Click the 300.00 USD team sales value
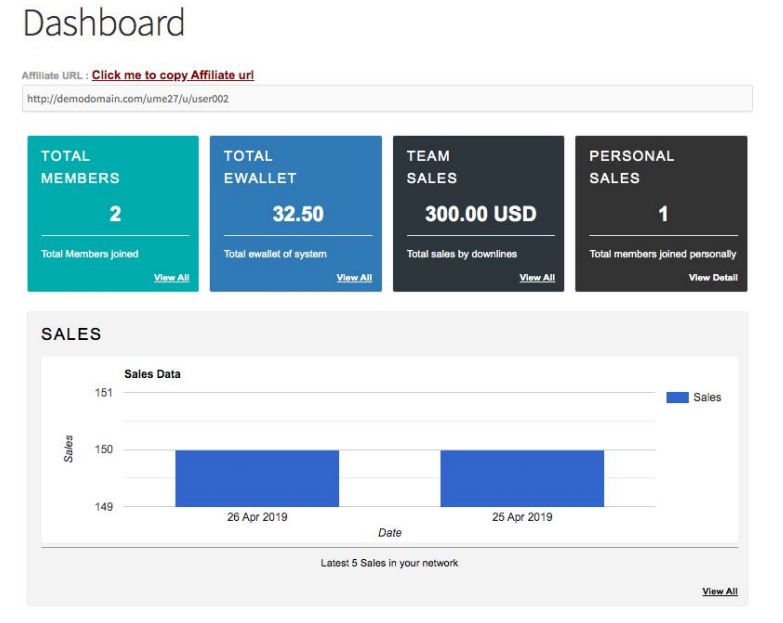 pyautogui.click(x=480, y=214)
